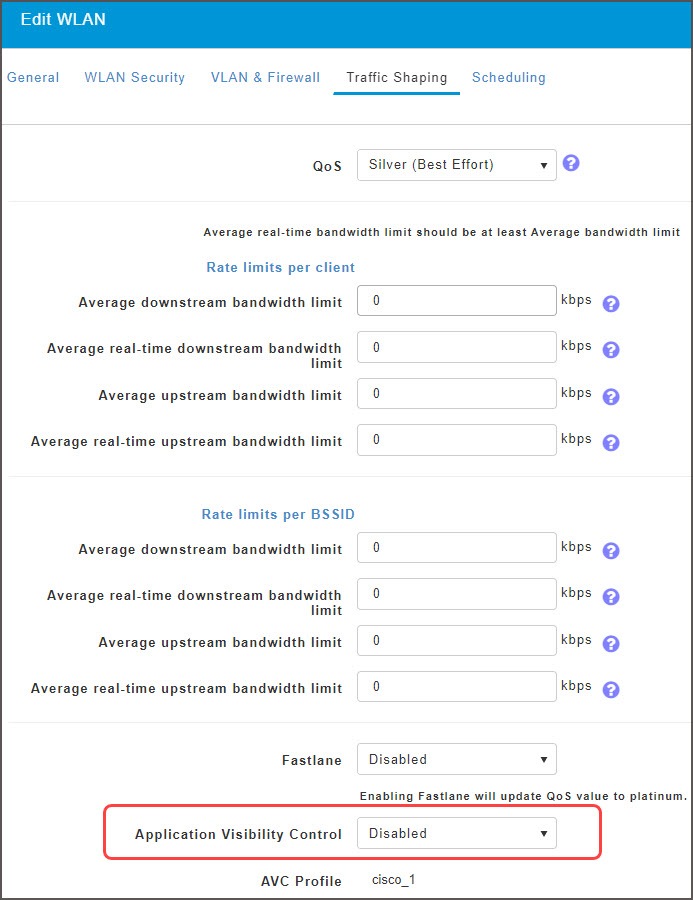Open the QoS dropdown showing Silver (Best Effort)

[x=456, y=164]
